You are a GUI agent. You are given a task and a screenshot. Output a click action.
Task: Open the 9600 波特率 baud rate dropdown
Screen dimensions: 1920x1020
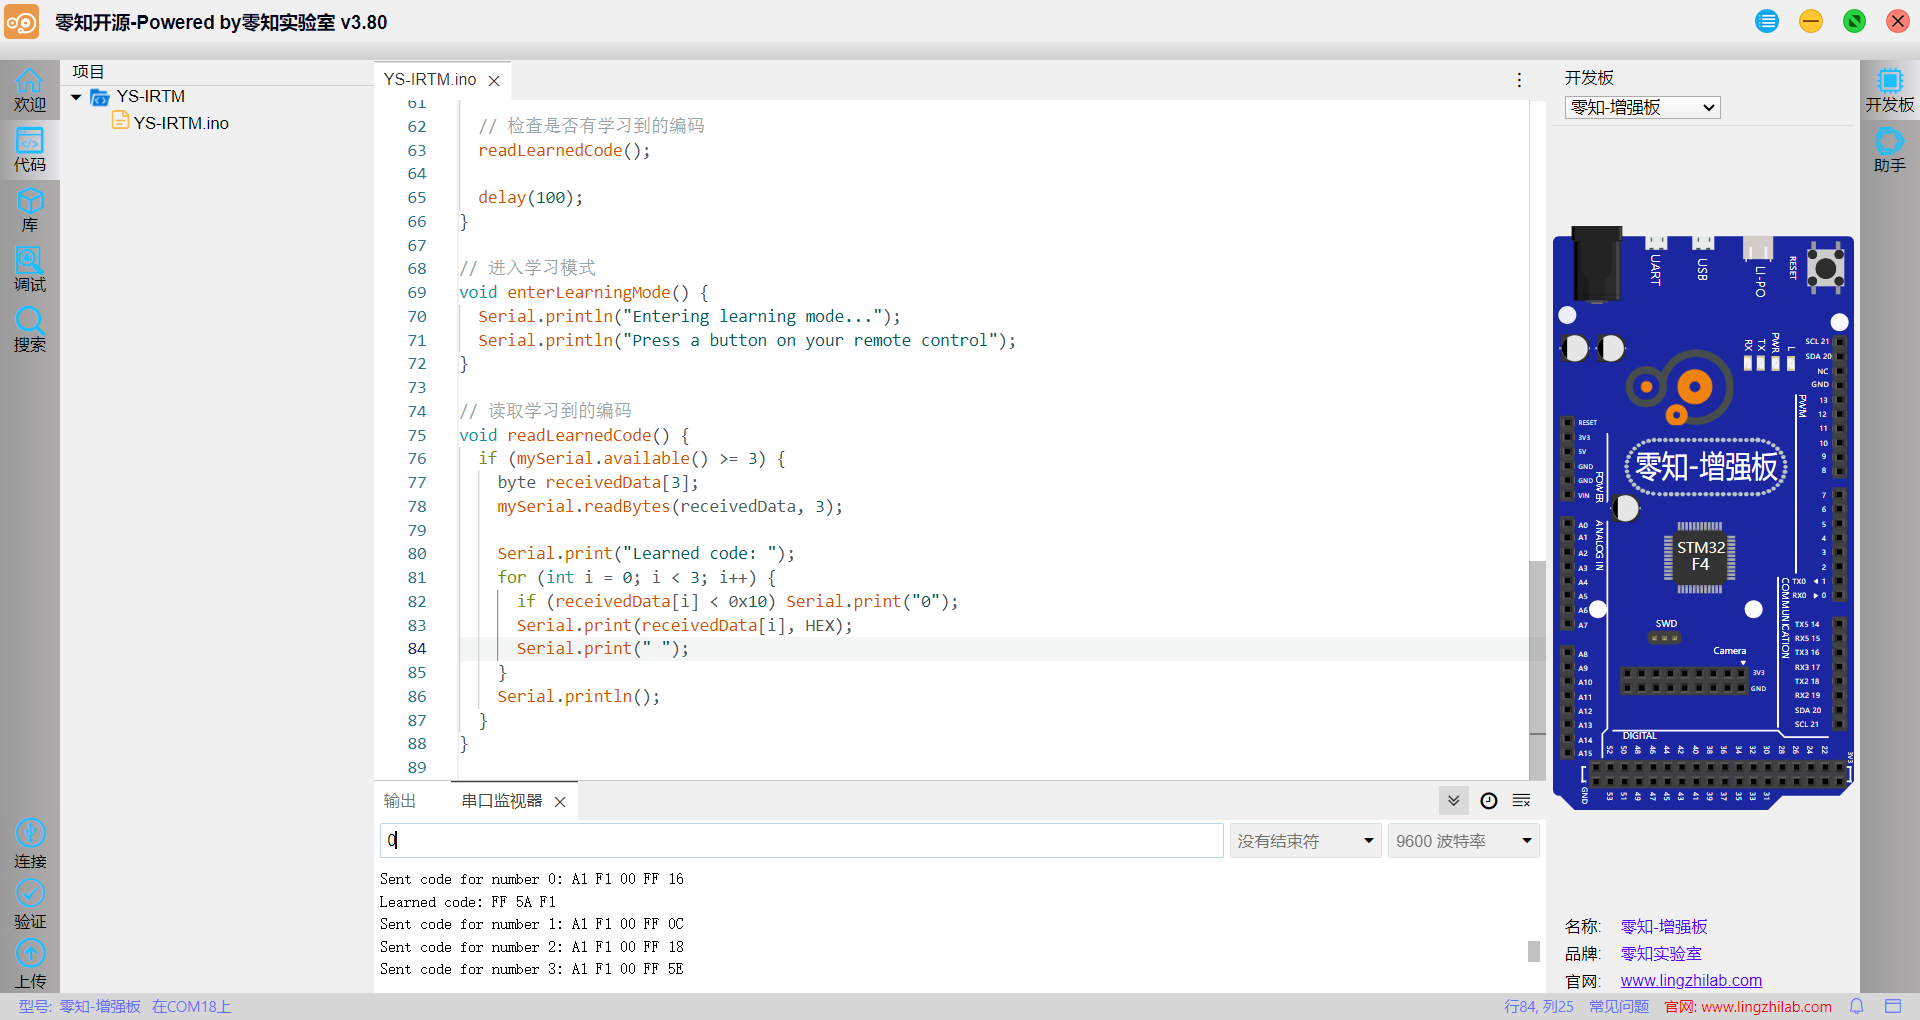coord(1463,841)
